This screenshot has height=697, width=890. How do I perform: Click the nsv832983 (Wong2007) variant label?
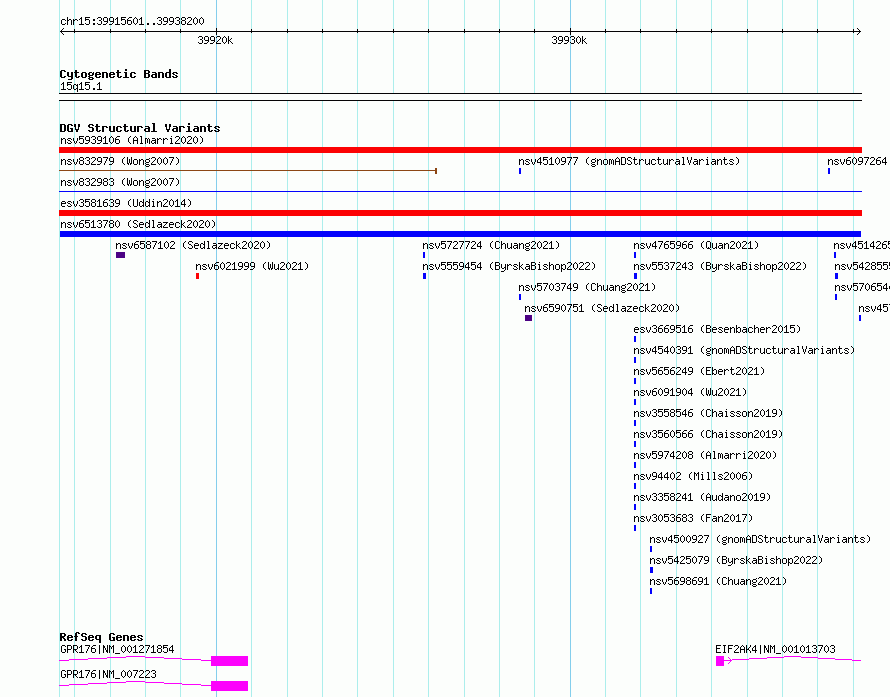pyautogui.click(x=120, y=182)
